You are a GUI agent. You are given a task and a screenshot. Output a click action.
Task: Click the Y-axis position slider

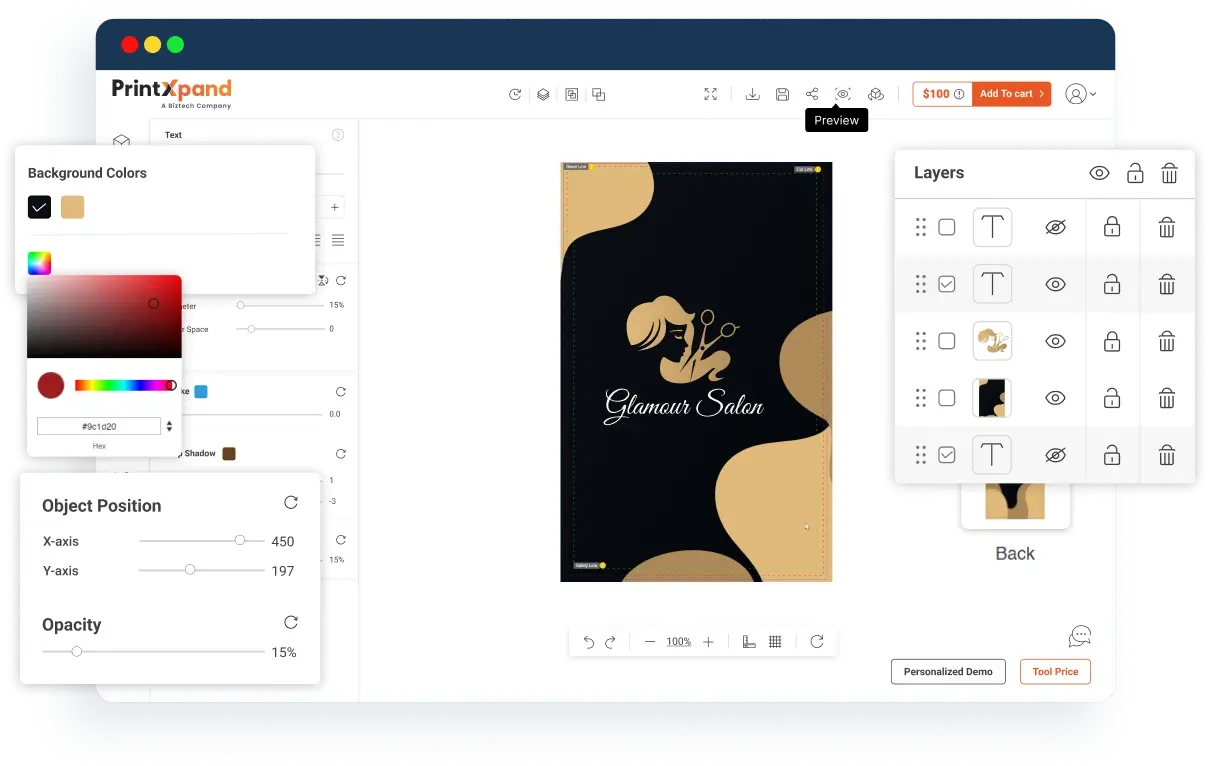point(202,570)
